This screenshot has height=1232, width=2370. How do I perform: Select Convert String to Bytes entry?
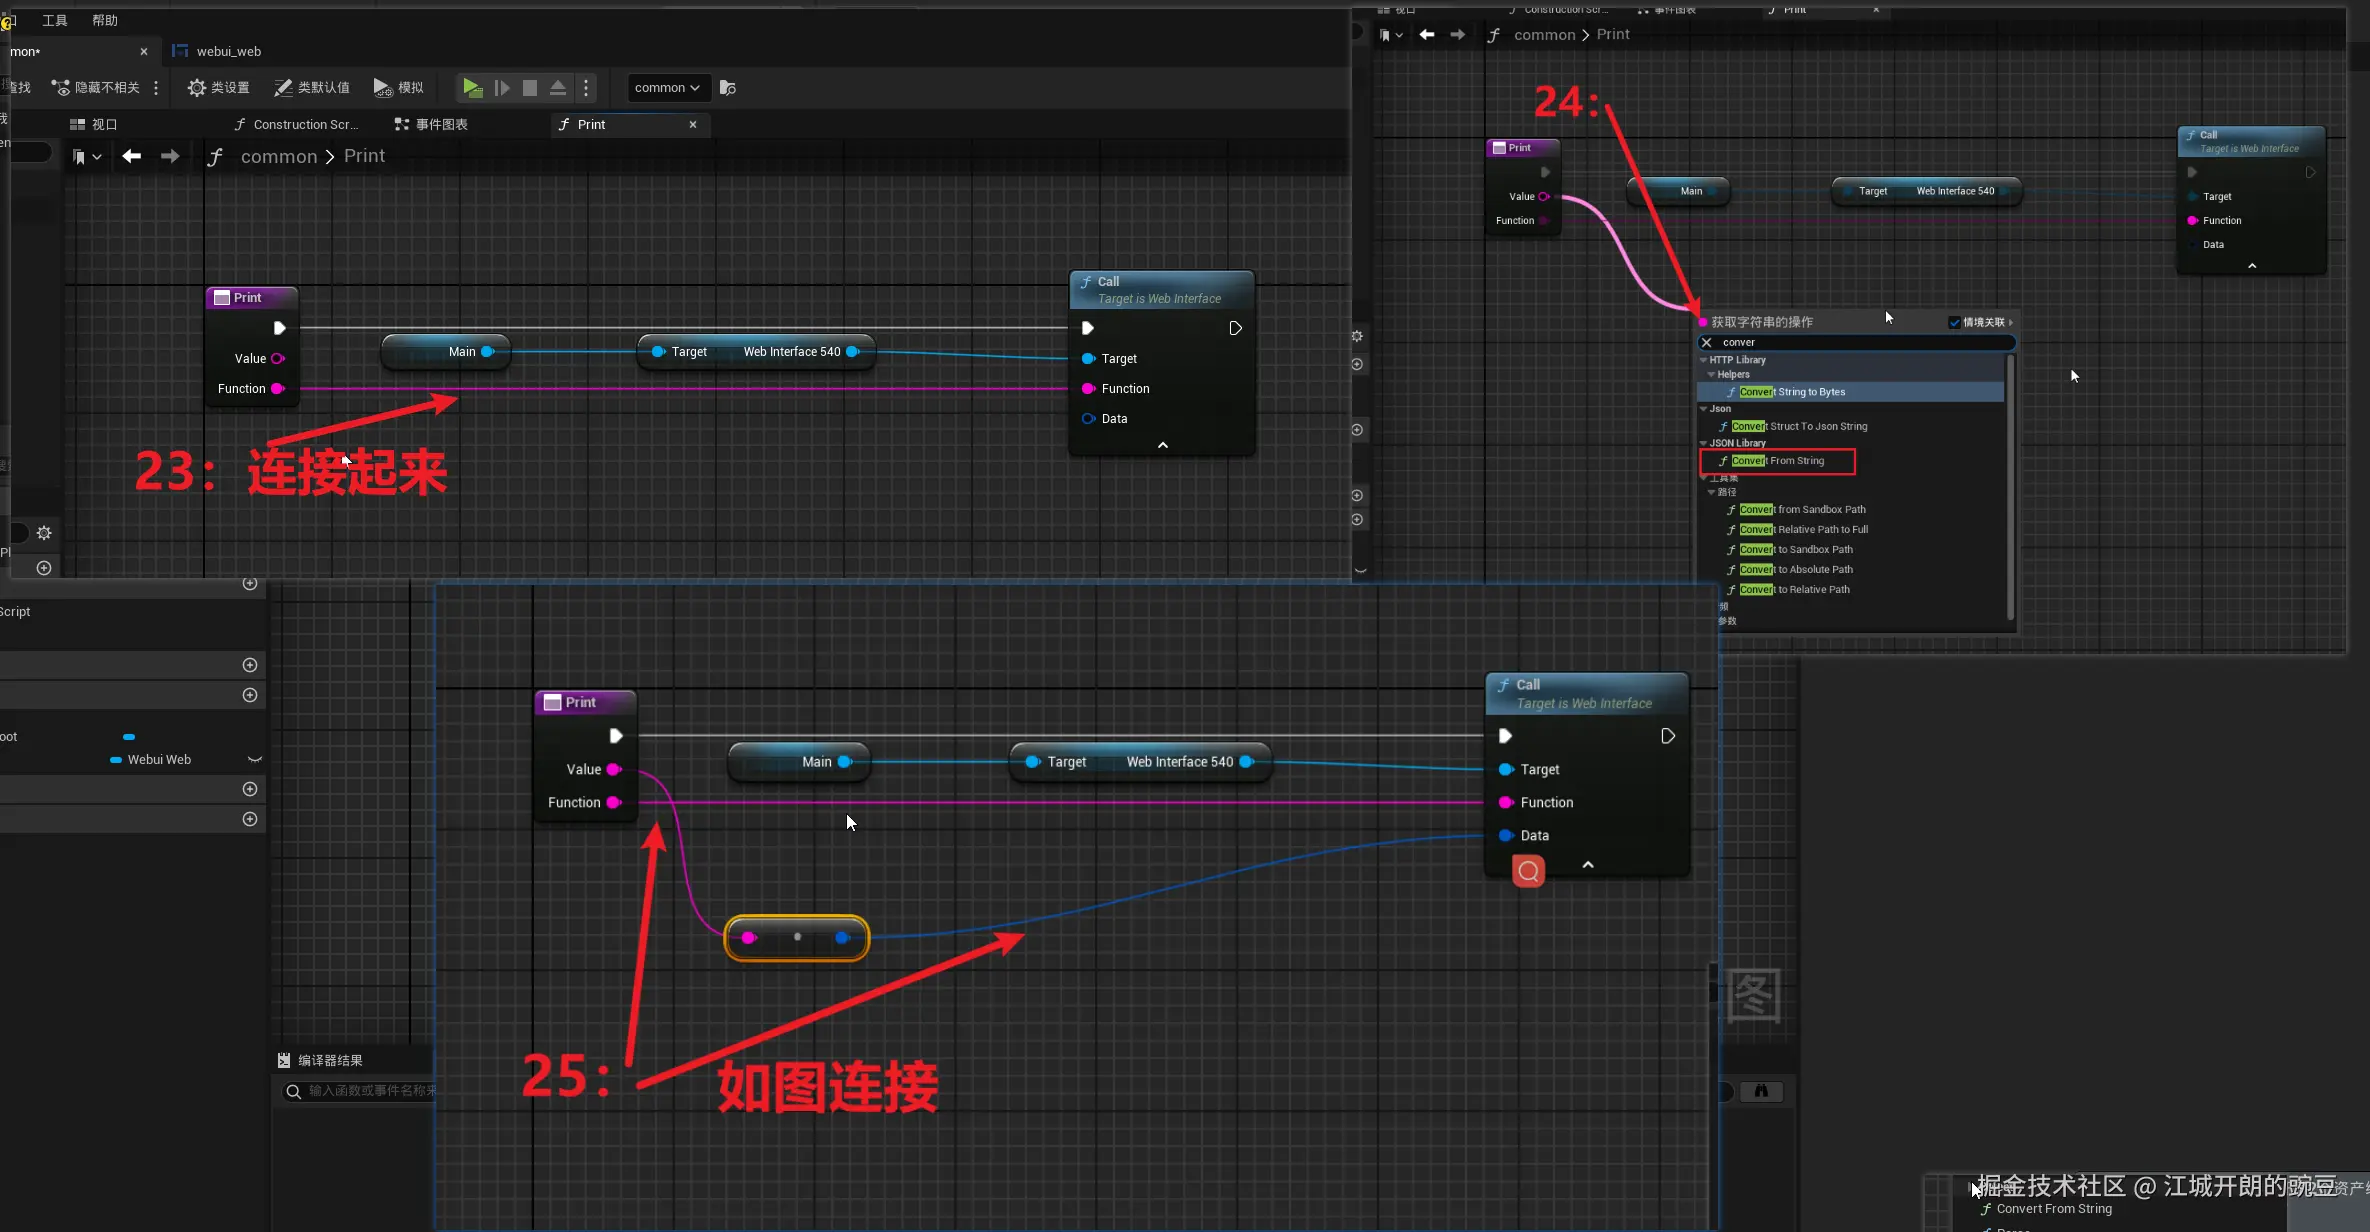(x=1792, y=392)
